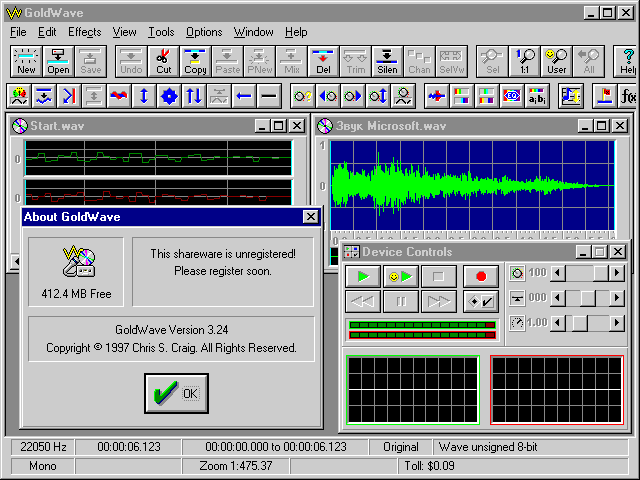This screenshot has height=480, width=640.
Task: Apply the Echo effect icon
Action: point(69,96)
